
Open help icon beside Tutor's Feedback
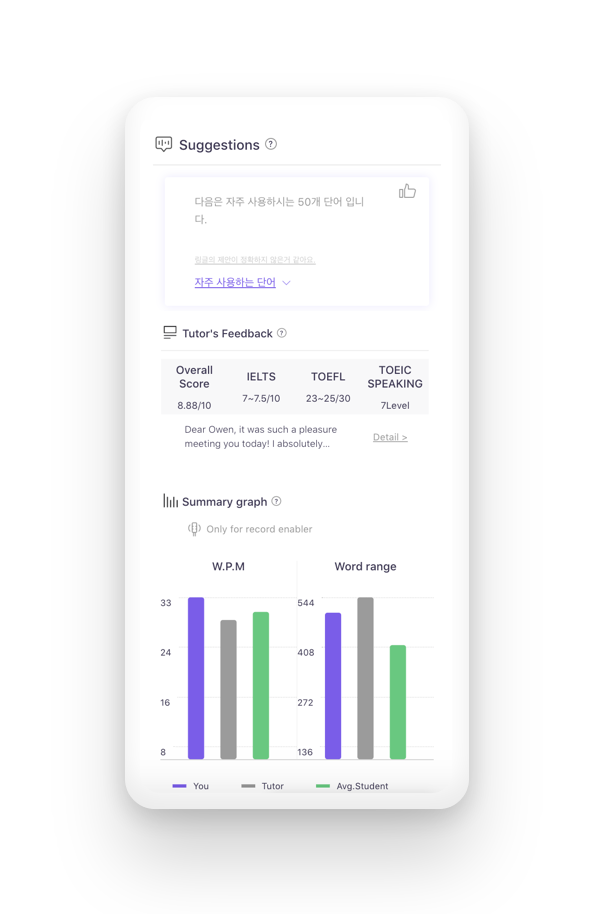pos(282,333)
